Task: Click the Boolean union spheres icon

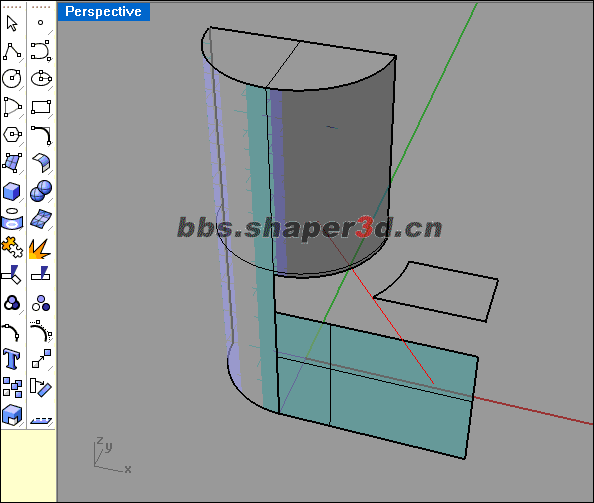Action: tap(41, 191)
